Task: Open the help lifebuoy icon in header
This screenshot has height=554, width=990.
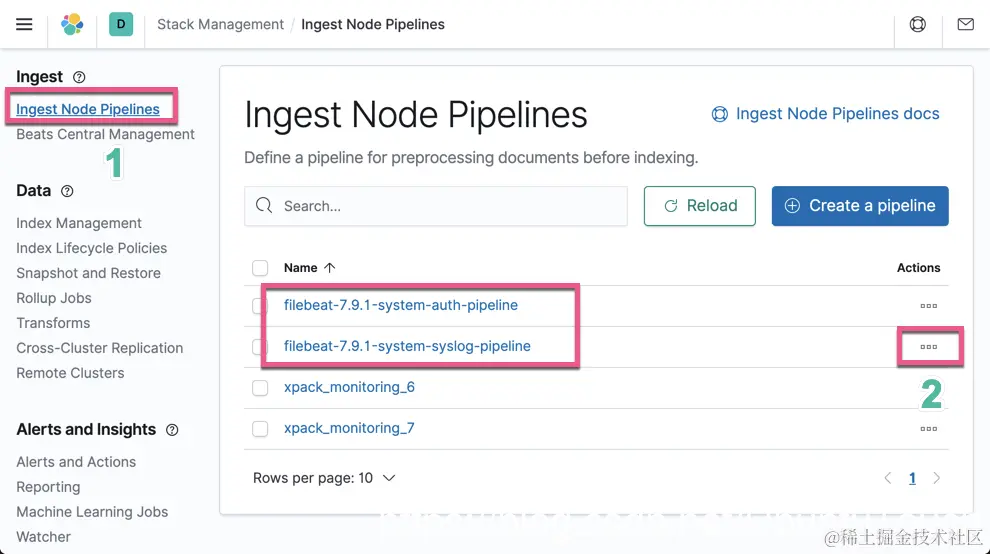Action: [x=917, y=24]
